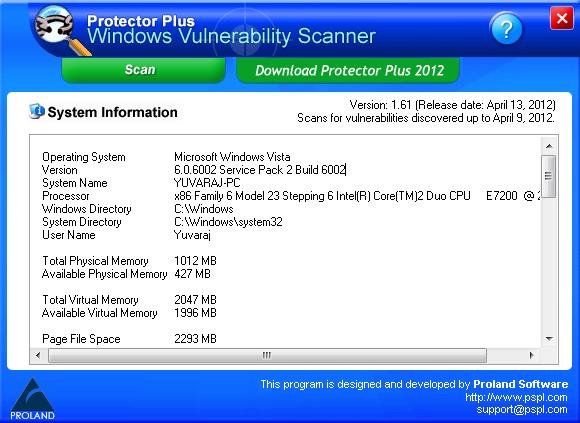The height and width of the screenshot is (423, 580).
Task: Click the Windows Vulnerability Scanner title text
Action: pyautogui.click(x=232, y=37)
